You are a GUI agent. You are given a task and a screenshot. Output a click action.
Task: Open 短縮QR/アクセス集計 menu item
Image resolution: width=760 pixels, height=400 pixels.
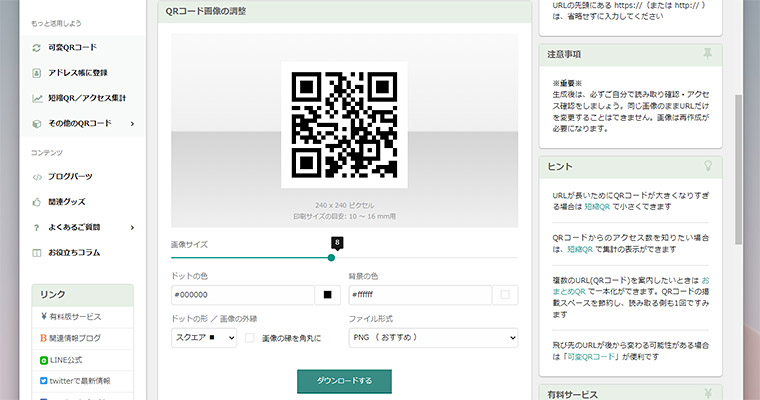[87, 98]
